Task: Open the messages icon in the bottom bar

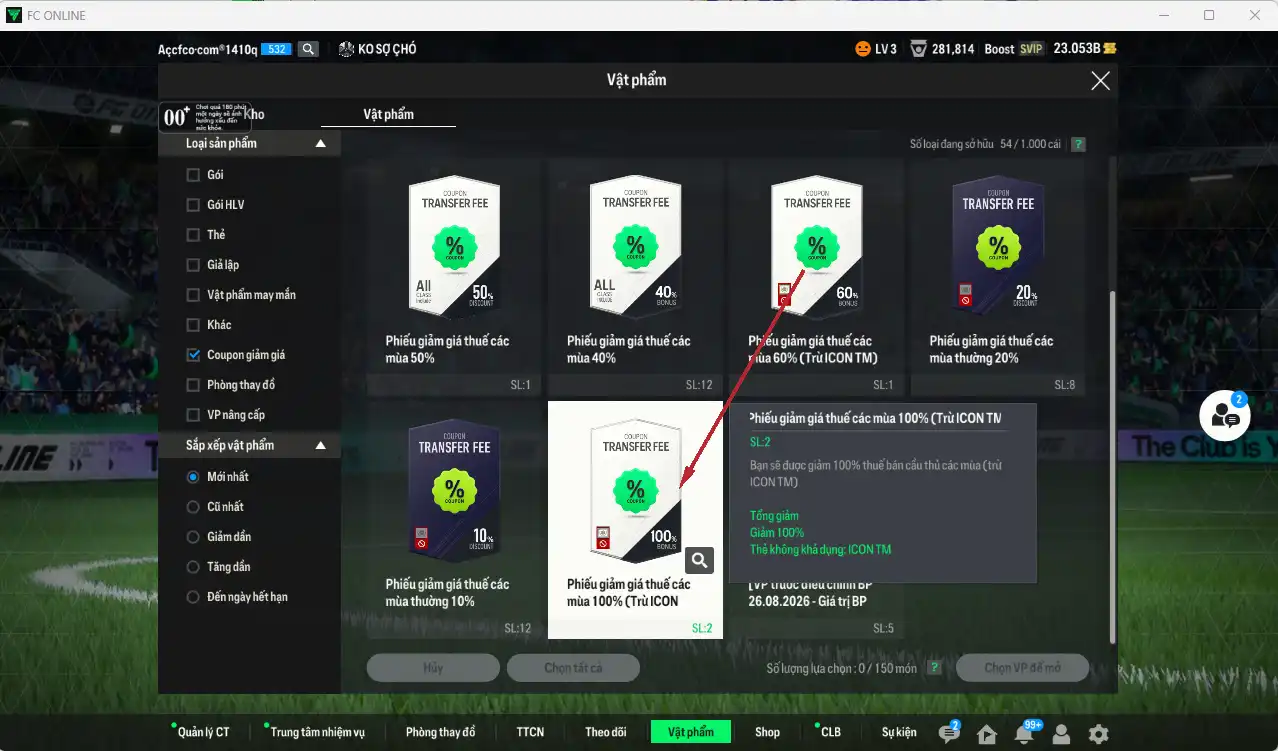Action: click(949, 733)
